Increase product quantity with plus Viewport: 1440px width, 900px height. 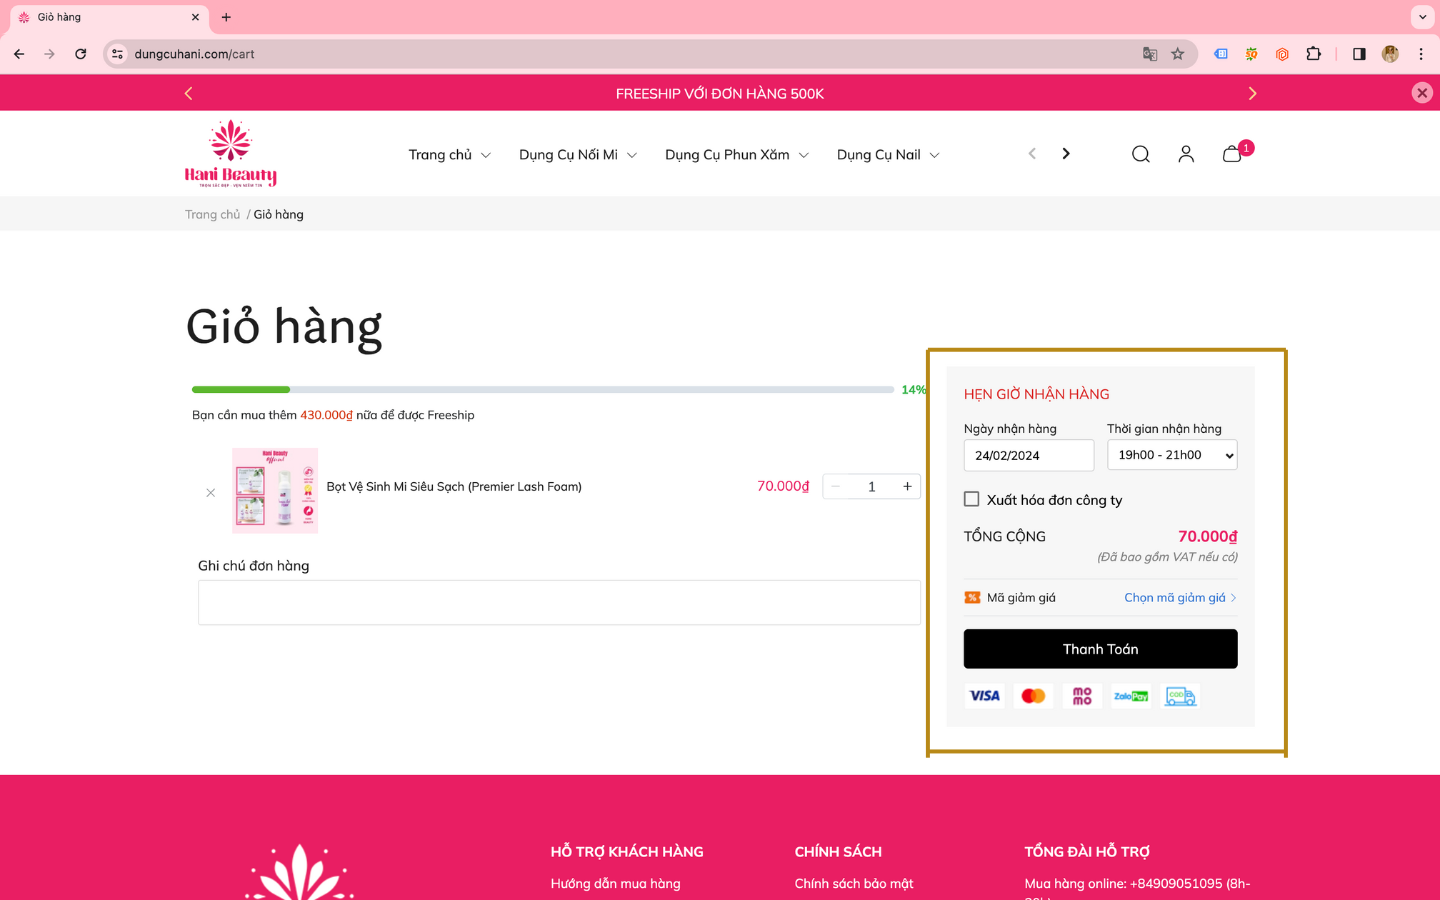click(x=907, y=487)
